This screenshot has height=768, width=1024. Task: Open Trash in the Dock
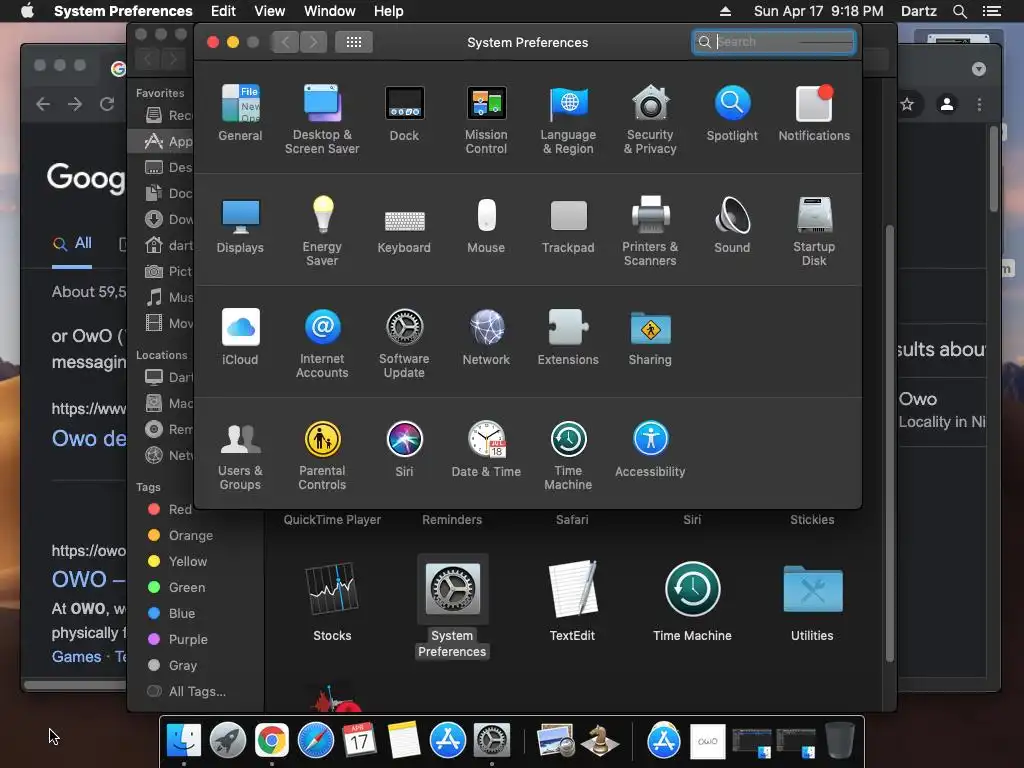(840, 741)
